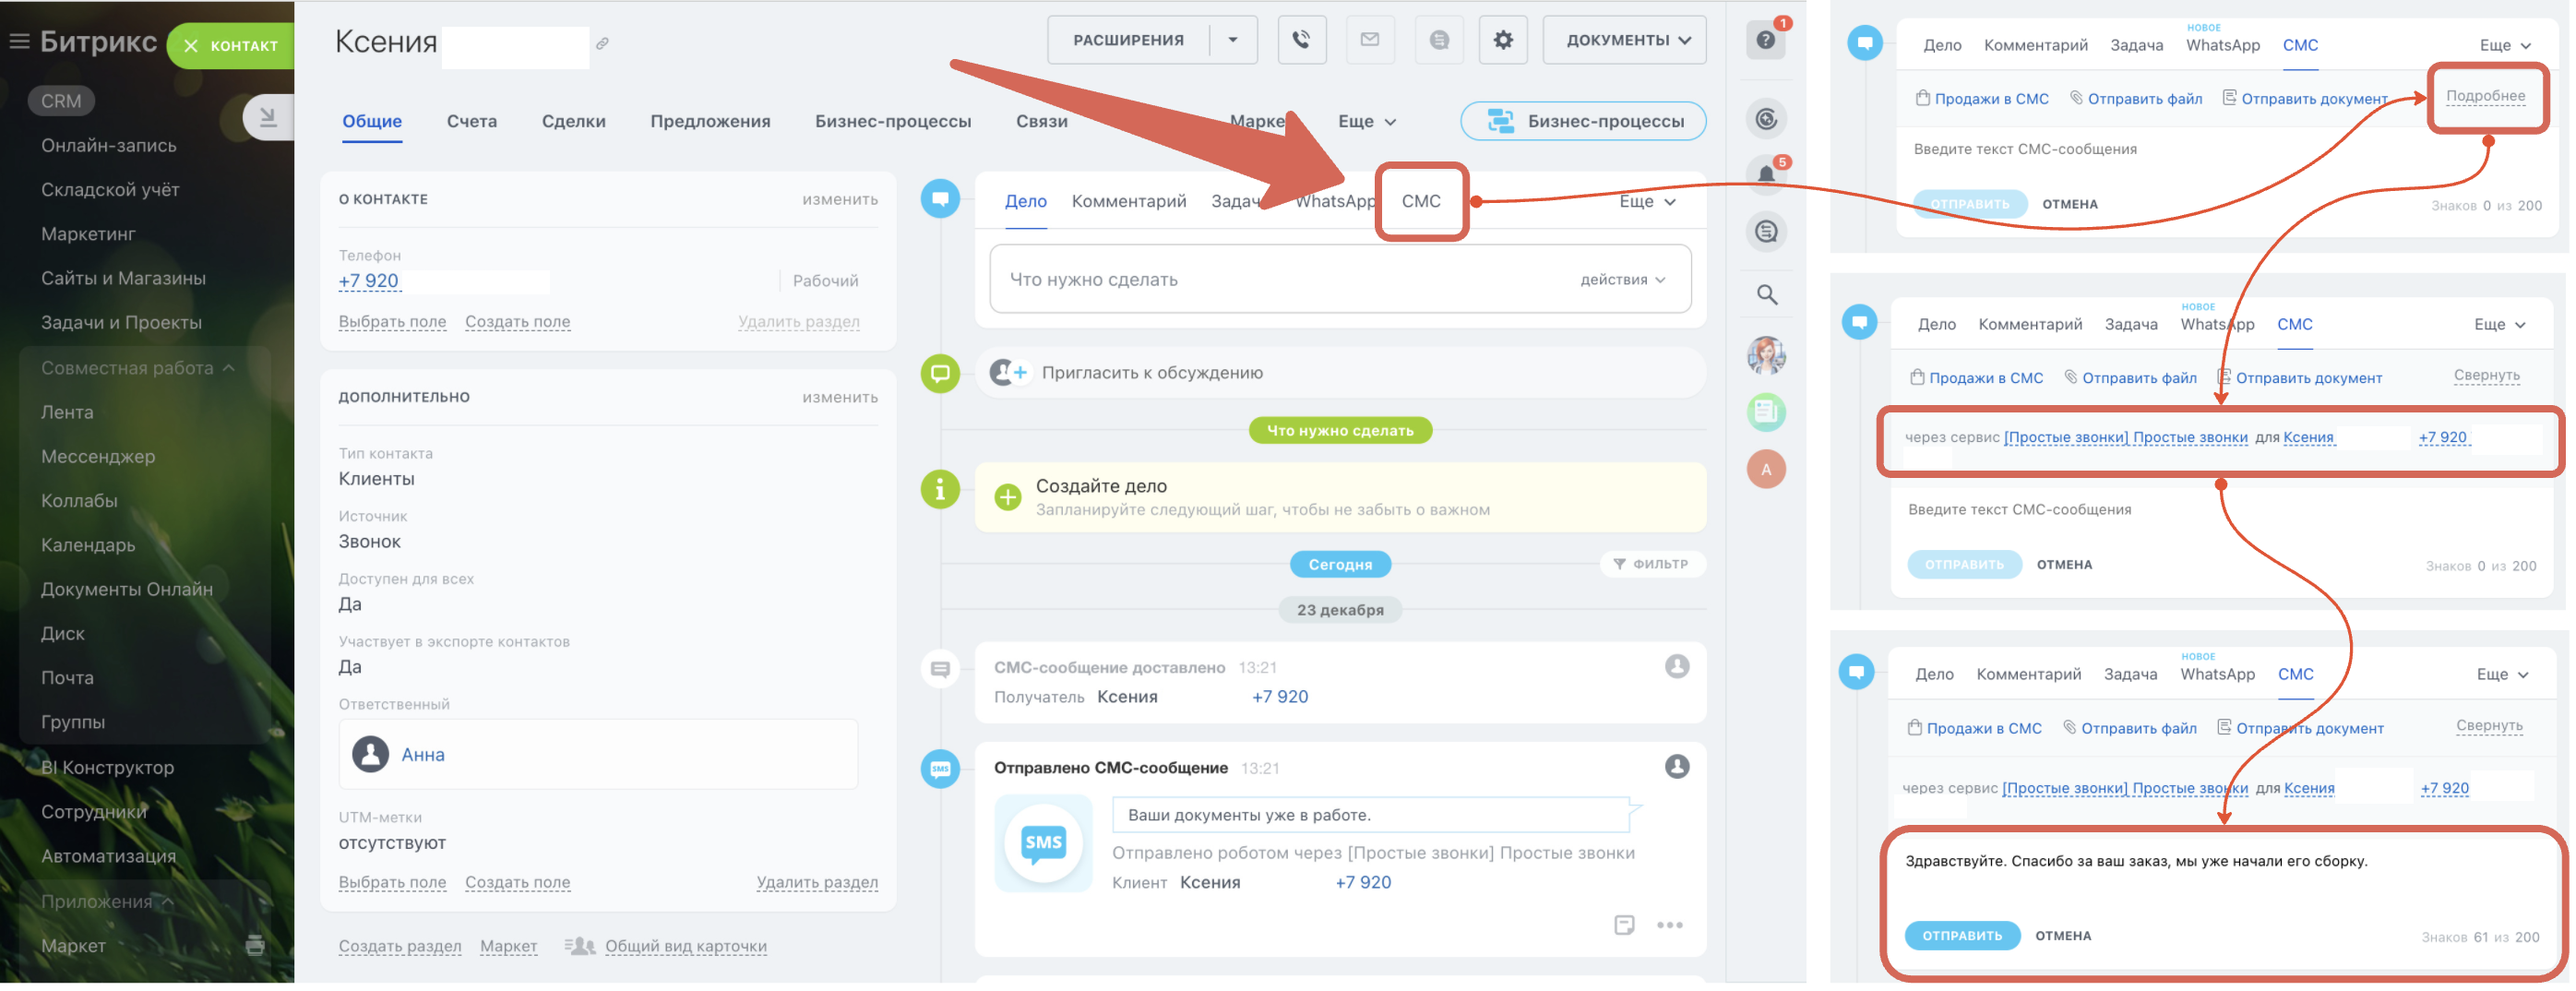Open the Предложения tab
The width and height of the screenshot is (2576, 991).
coord(710,121)
